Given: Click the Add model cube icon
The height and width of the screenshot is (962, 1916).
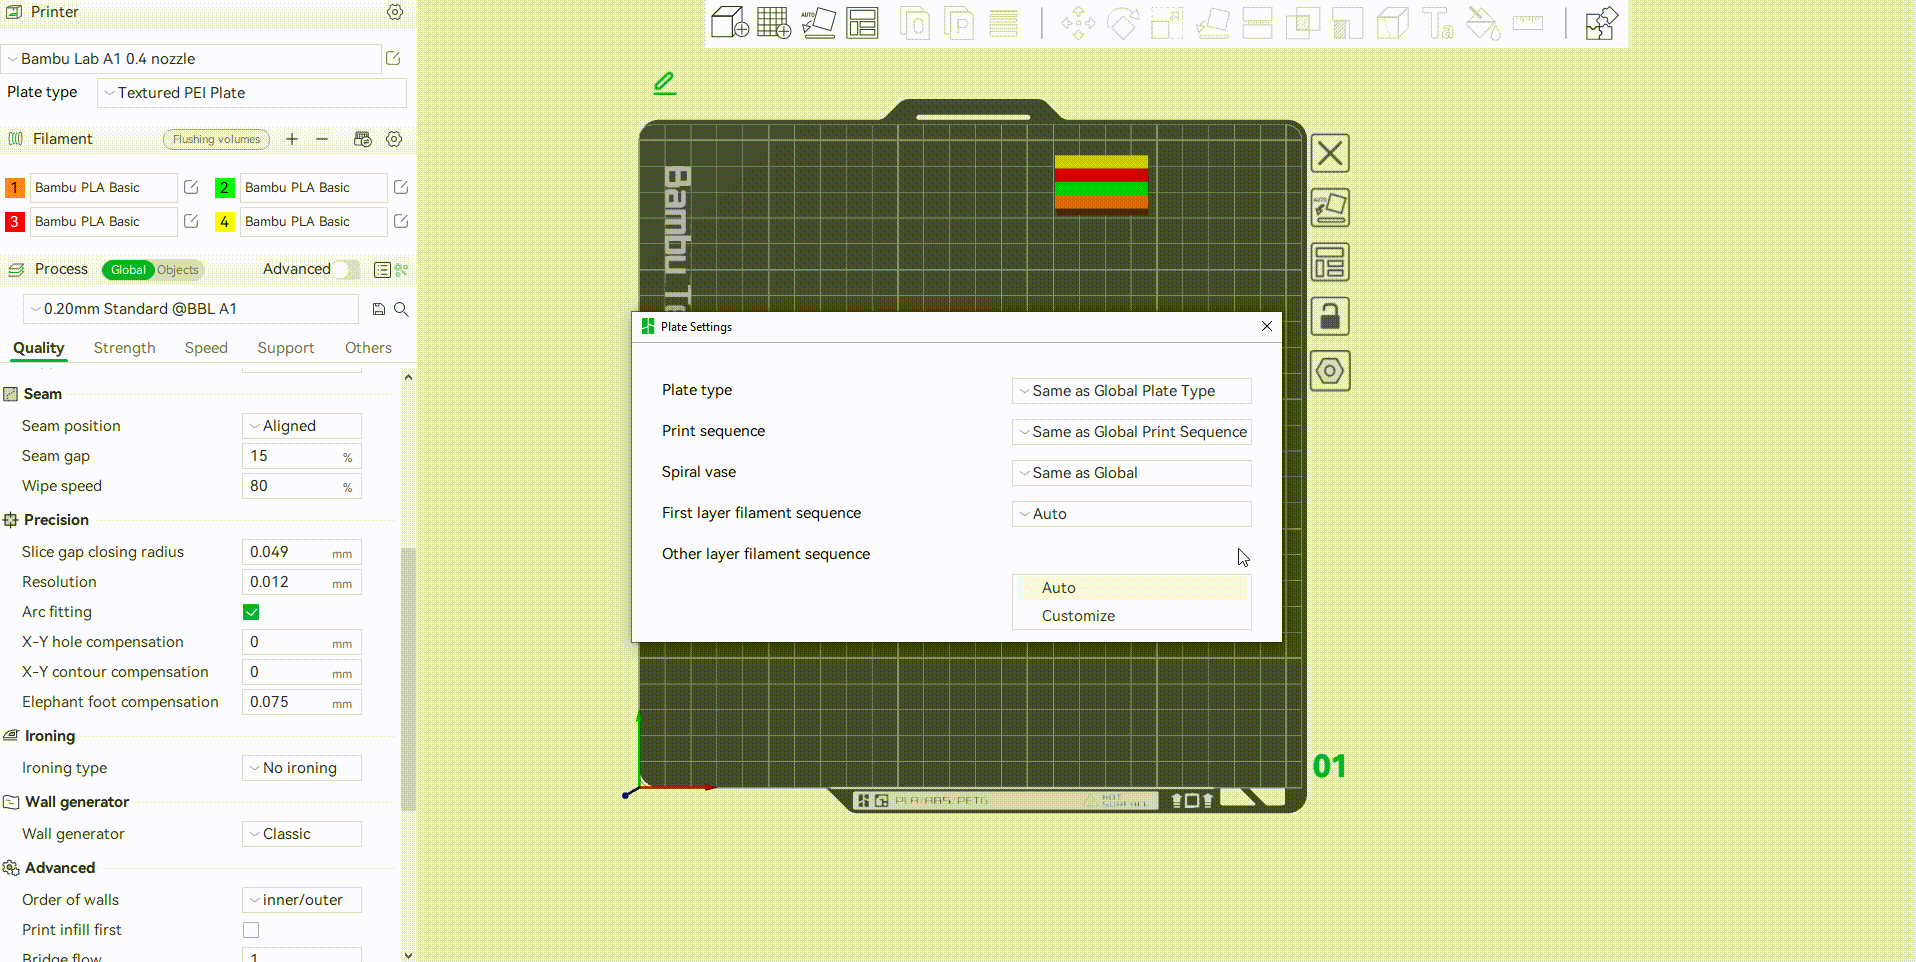Looking at the screenshot, I should [730, 22].
